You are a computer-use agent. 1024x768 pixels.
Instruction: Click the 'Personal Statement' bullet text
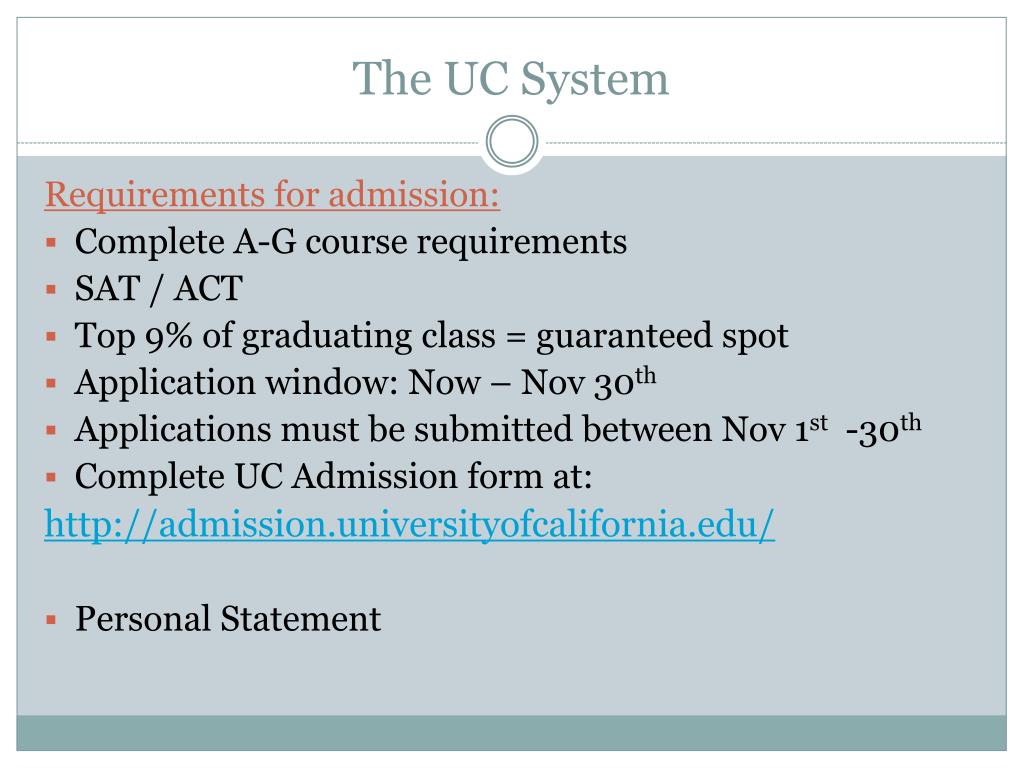(x=228, y=618)
